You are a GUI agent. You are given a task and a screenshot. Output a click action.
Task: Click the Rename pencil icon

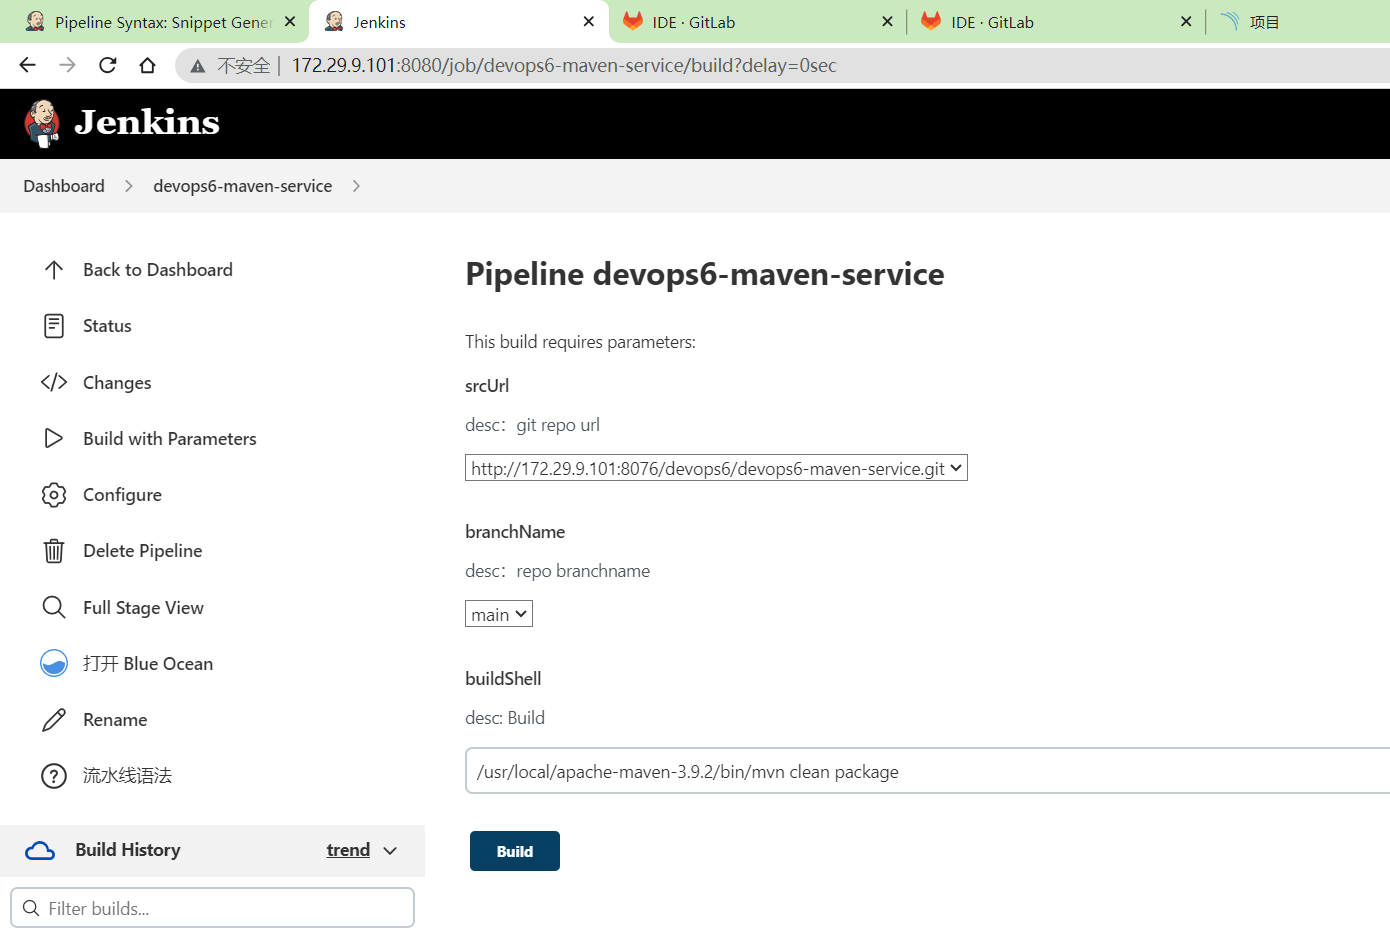[54, 720]
